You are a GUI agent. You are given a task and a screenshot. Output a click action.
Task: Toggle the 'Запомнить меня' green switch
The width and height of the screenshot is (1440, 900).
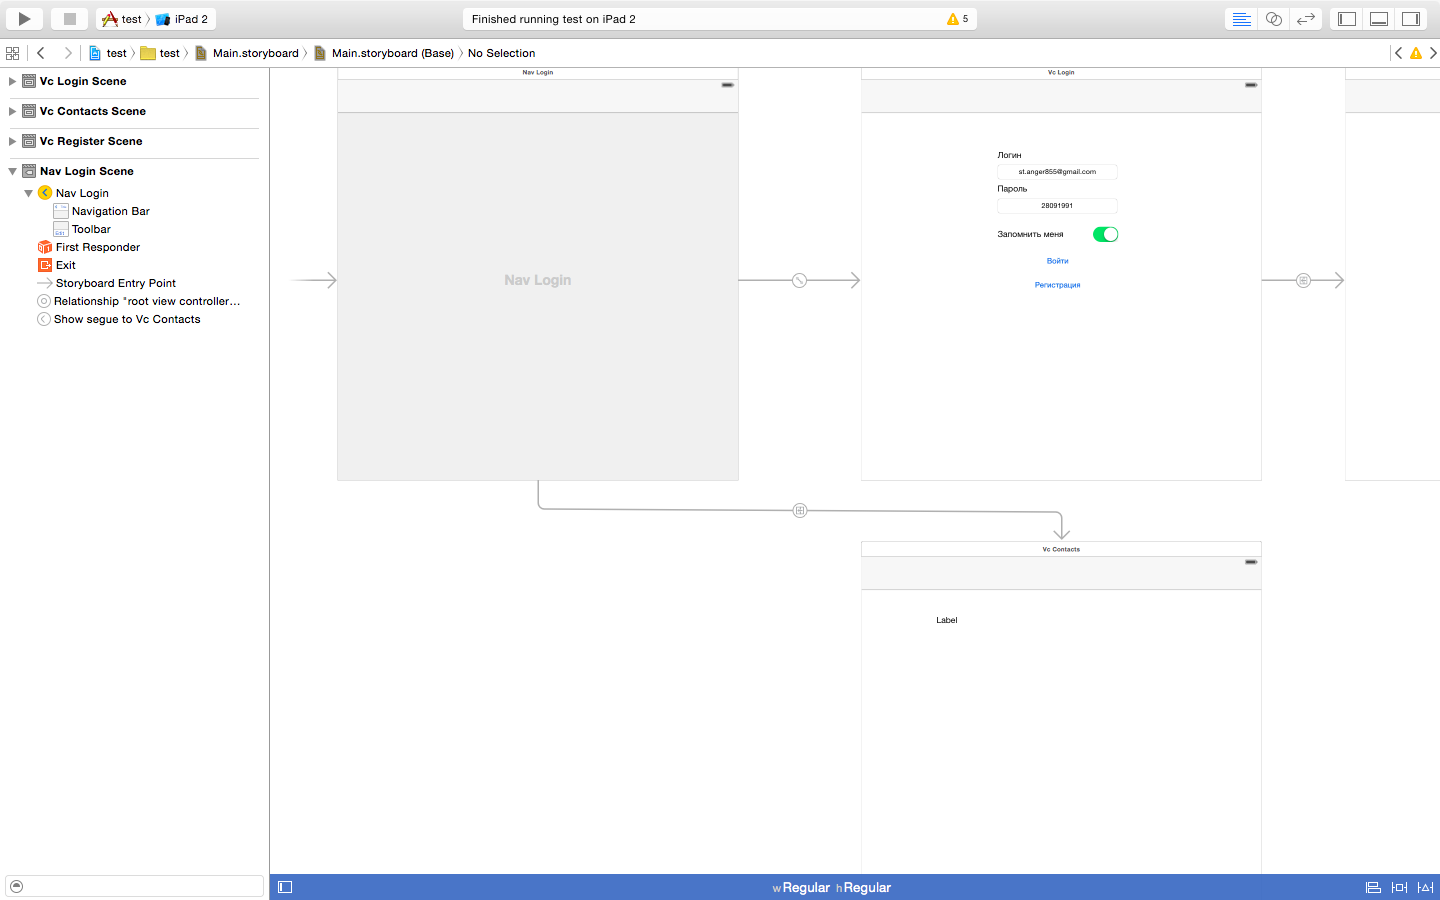click(x=1105, y=234)
